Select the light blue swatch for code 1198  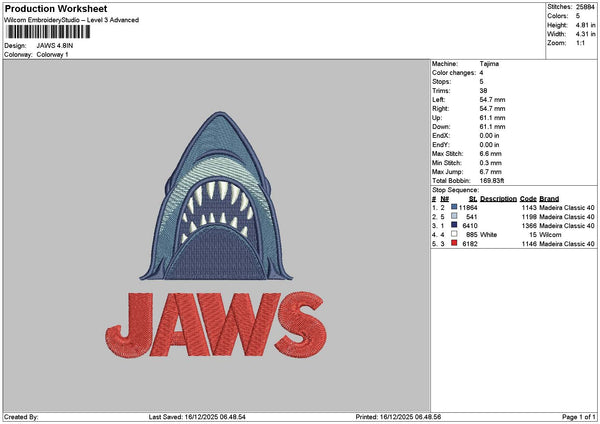[x=455, y=216]
